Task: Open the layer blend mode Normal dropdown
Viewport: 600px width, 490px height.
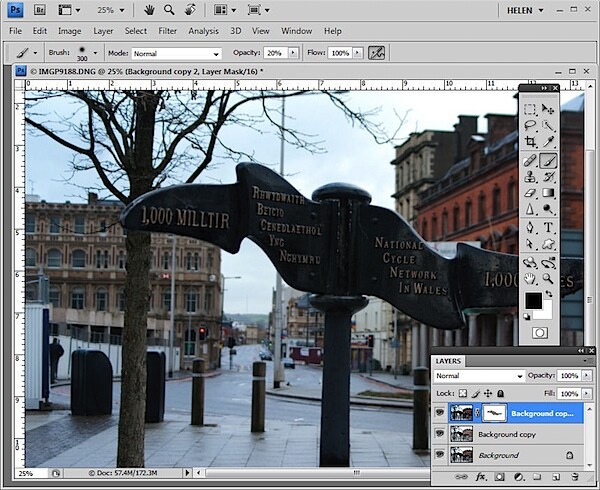Action: tap(479, 376)
